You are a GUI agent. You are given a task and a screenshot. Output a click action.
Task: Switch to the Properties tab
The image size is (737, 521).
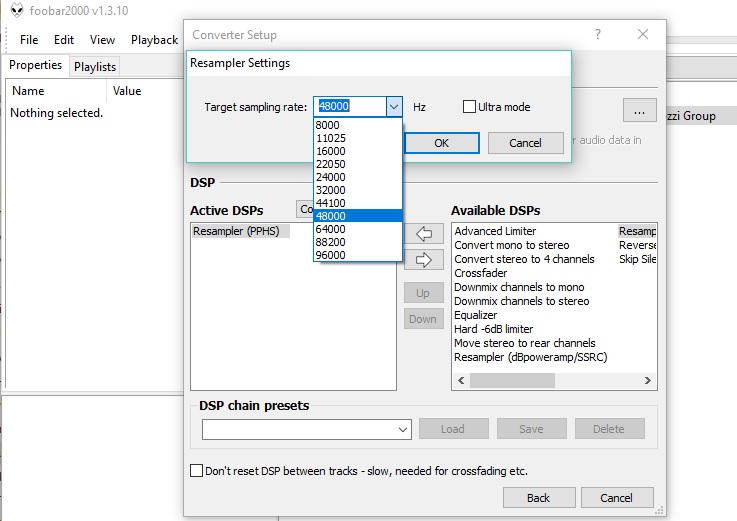pyautogui.click(x=36, y=65)
